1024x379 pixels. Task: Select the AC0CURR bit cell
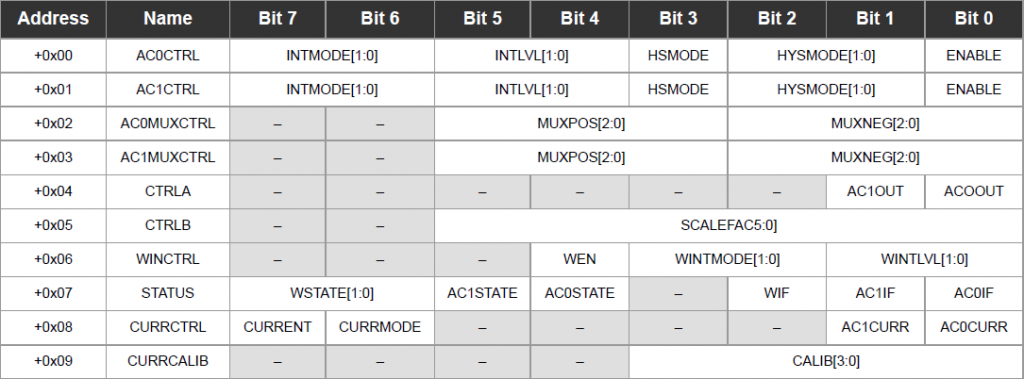(974, 327)
